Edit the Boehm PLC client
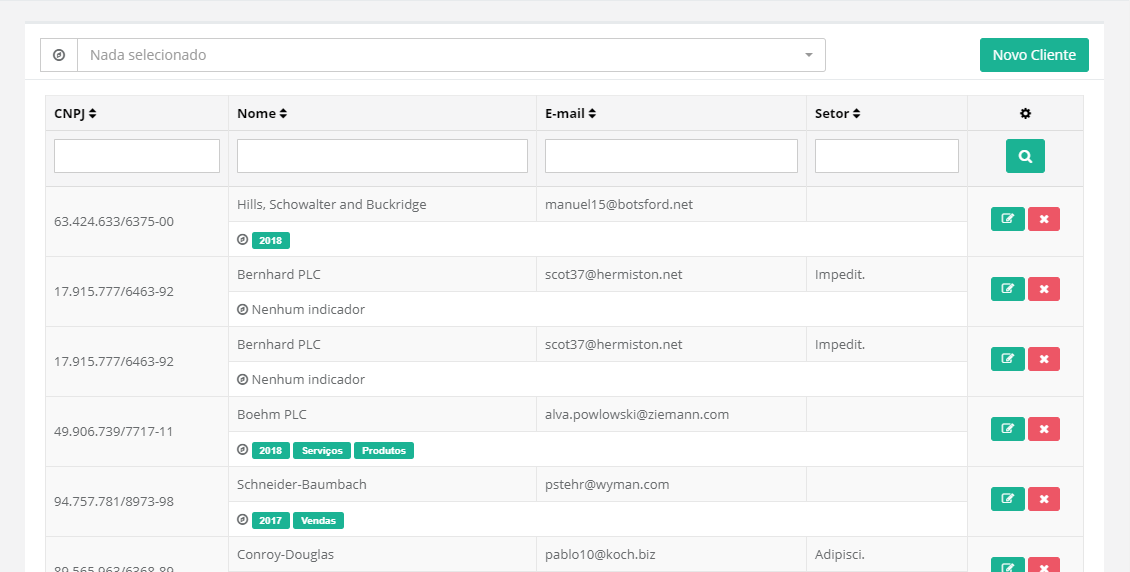Image resolution: width=1130 pixels, height=572 pixels. 1007,429
